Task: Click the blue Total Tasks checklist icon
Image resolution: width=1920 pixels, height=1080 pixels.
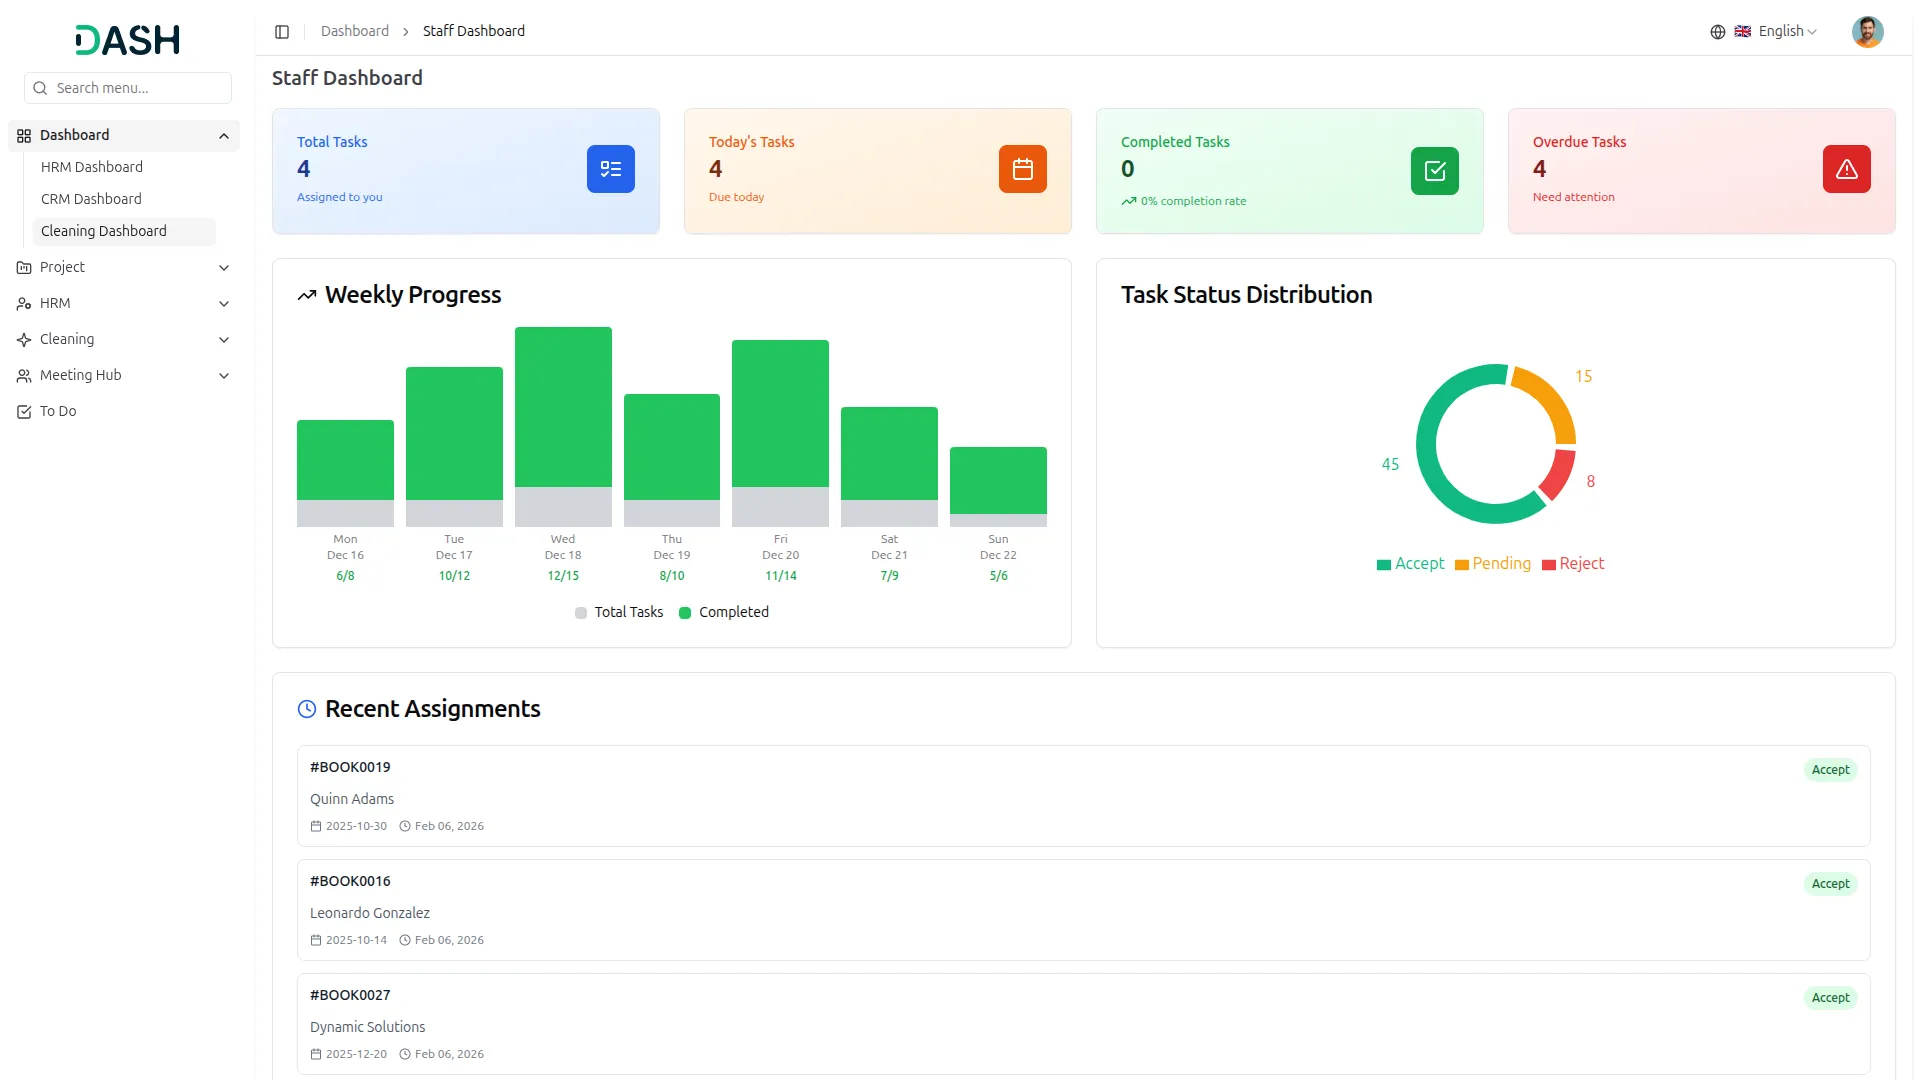Action: [610, 169]
